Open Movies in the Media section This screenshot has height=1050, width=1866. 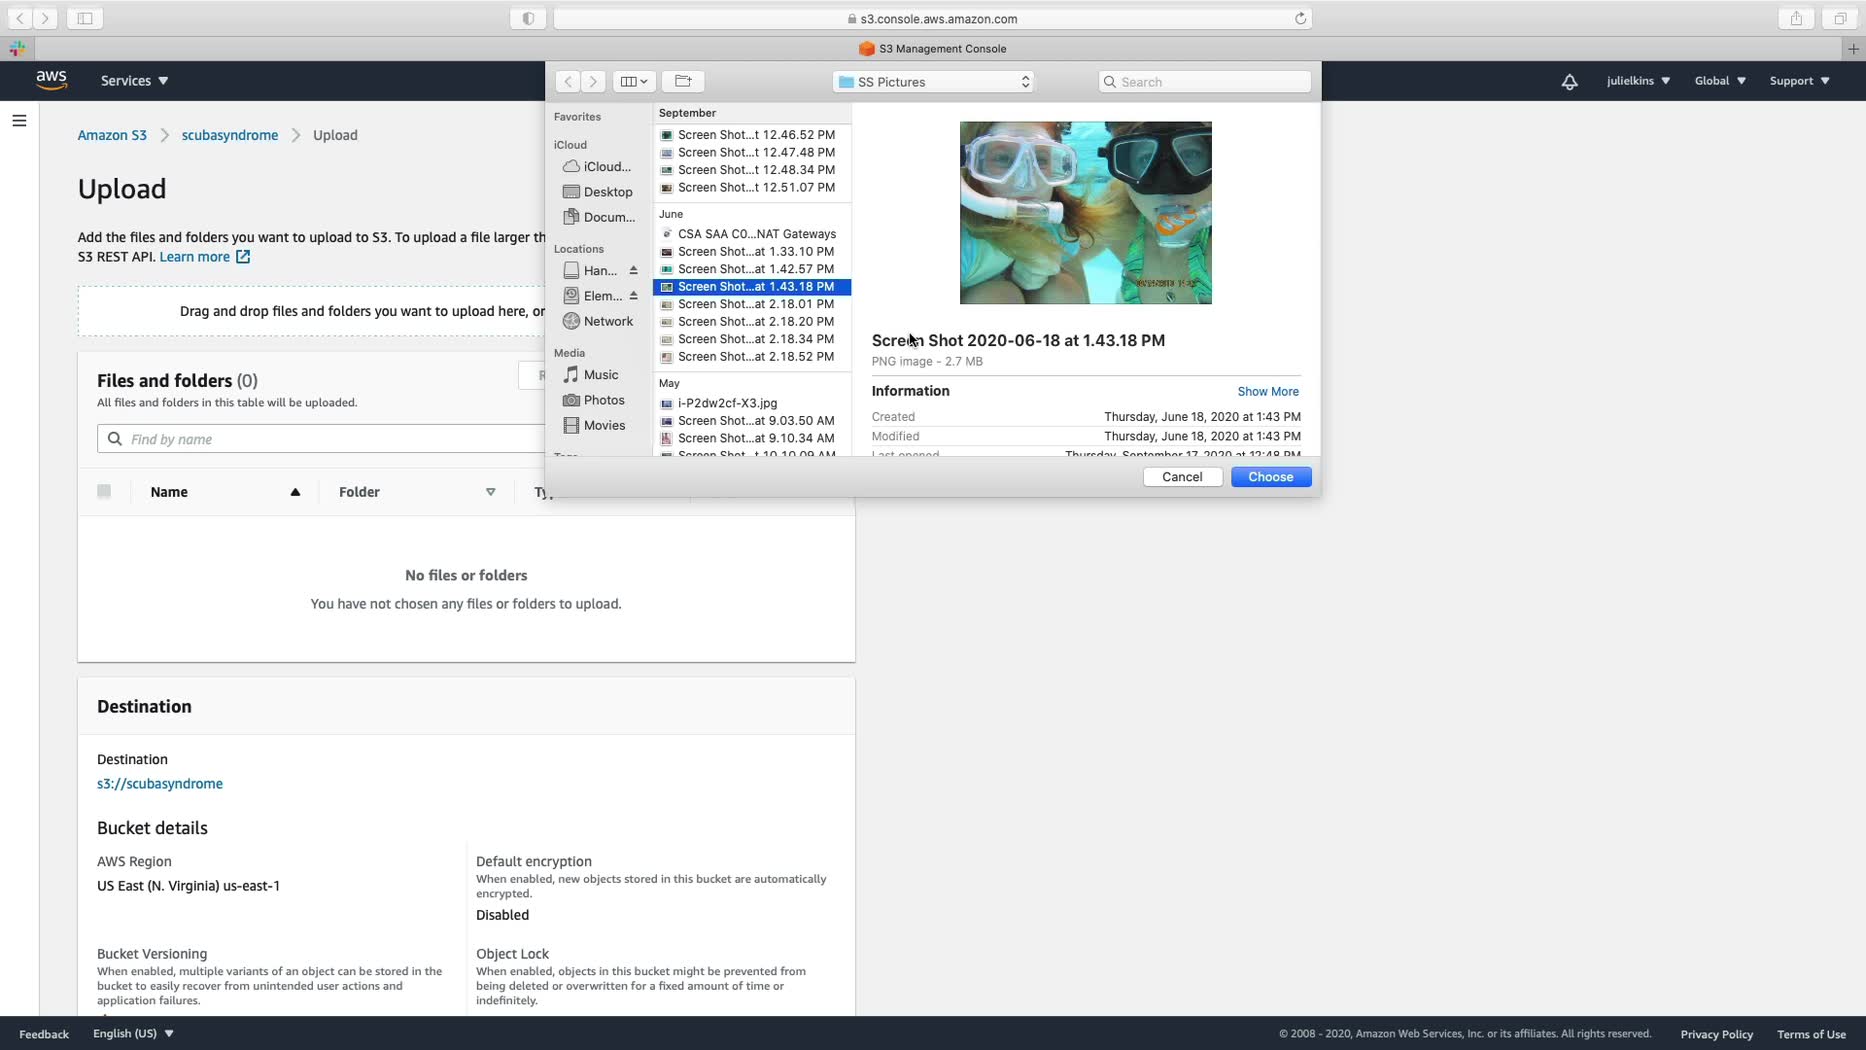click(x=594, y=425)
